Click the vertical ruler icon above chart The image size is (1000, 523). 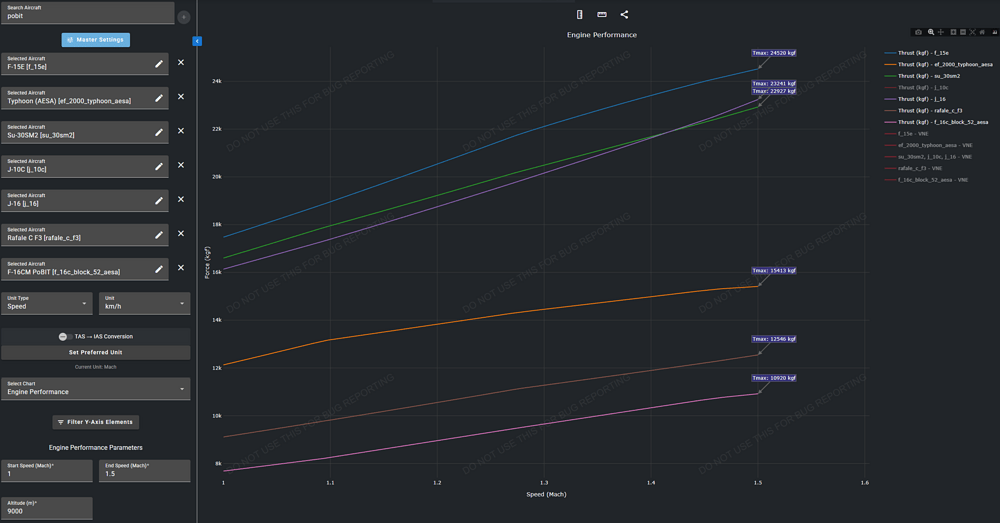click(579, 14)
